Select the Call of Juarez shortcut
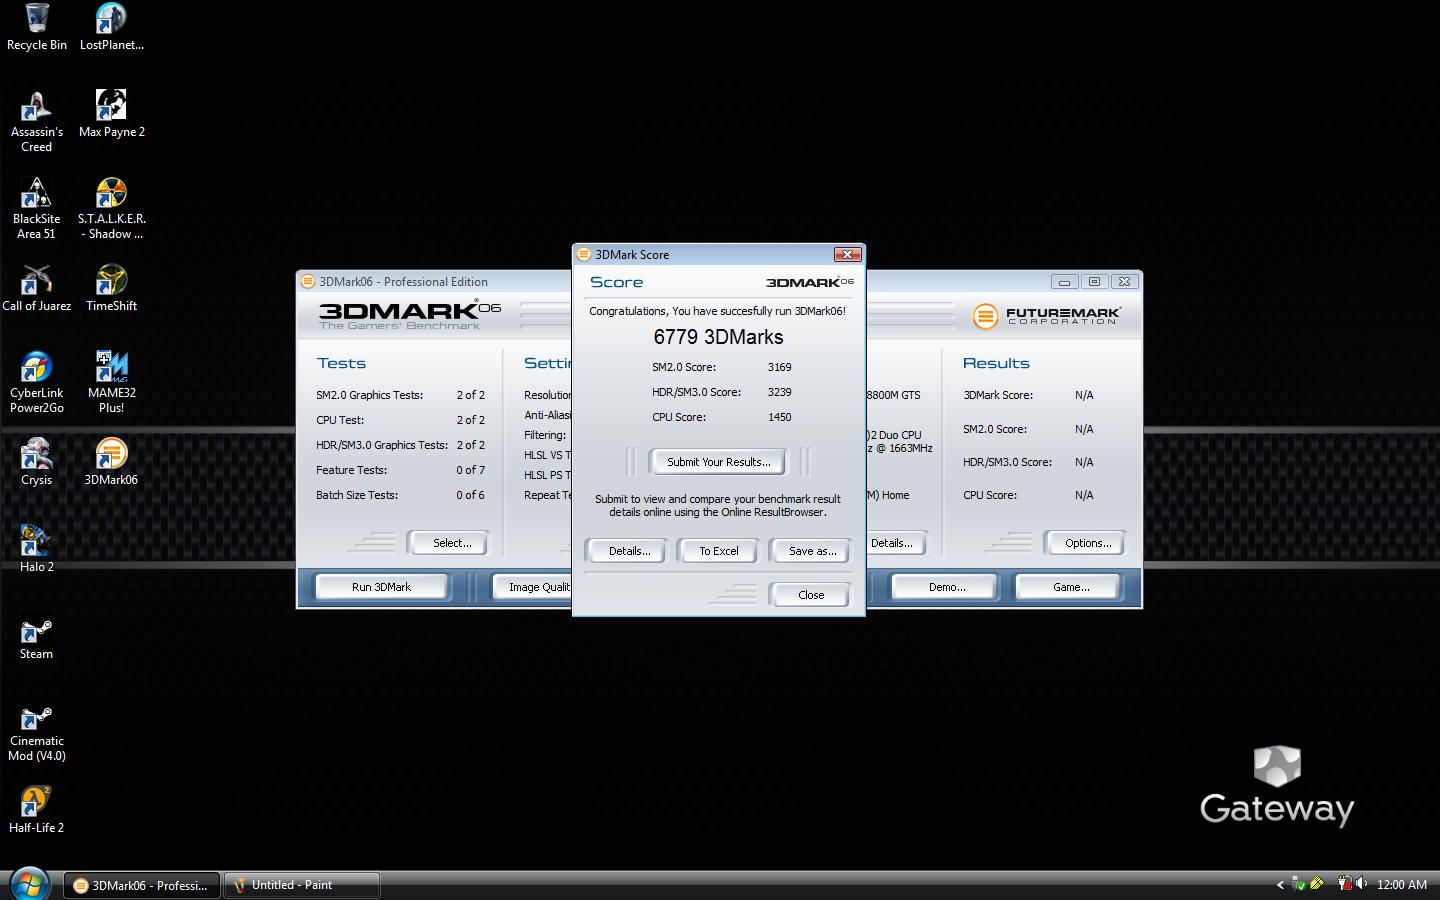The height and width of the screenshot is (900, 1440). [x=37, y=288]
